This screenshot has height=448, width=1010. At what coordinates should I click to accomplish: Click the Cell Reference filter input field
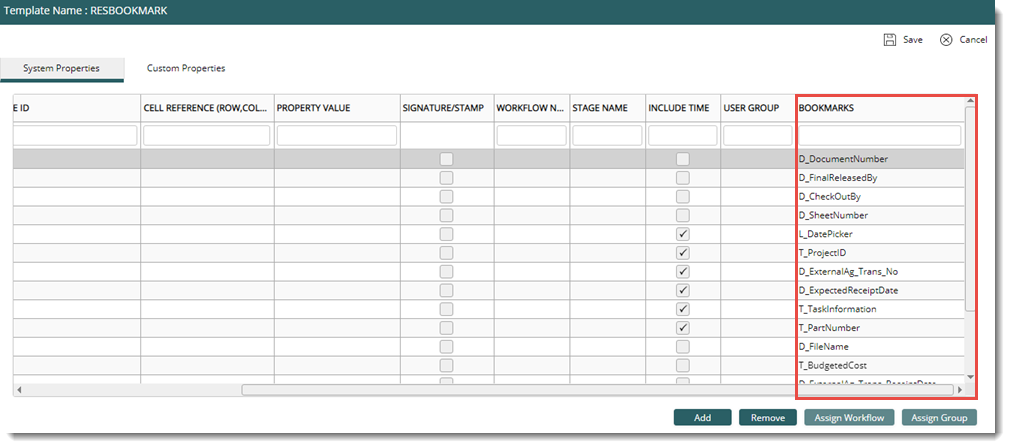pos(207,135)
